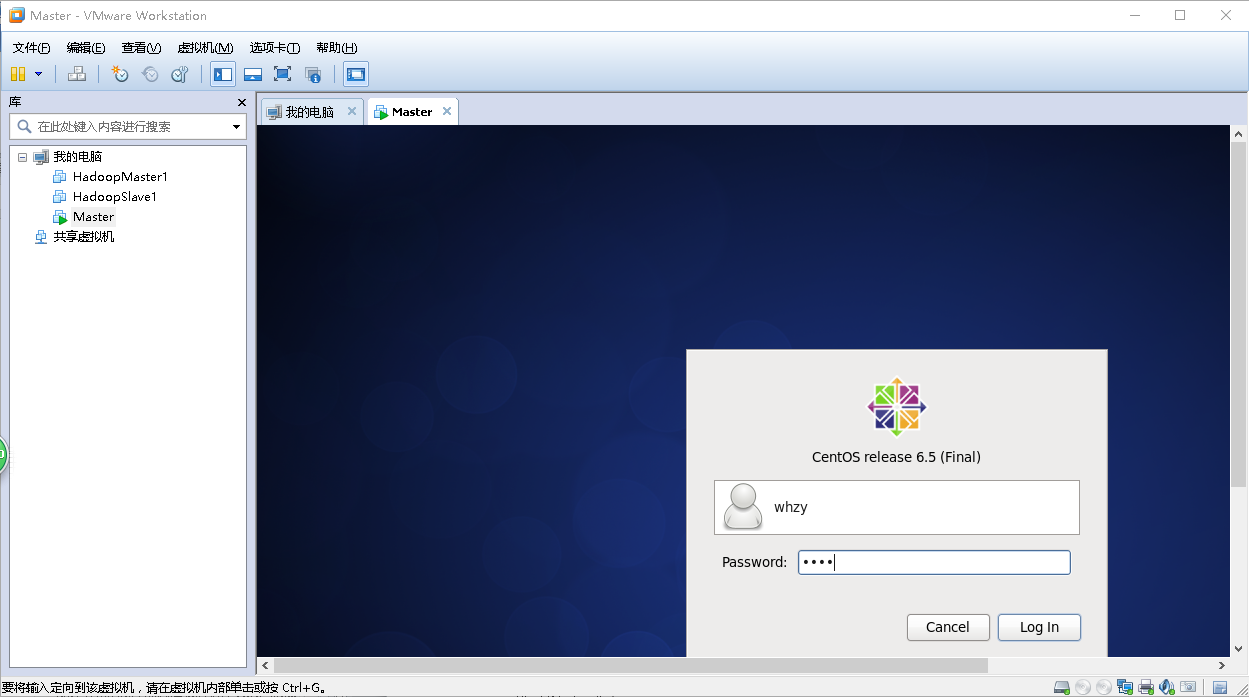Open the power options dropdown arrow
The image size is (1249, 697).
[39, 74]
